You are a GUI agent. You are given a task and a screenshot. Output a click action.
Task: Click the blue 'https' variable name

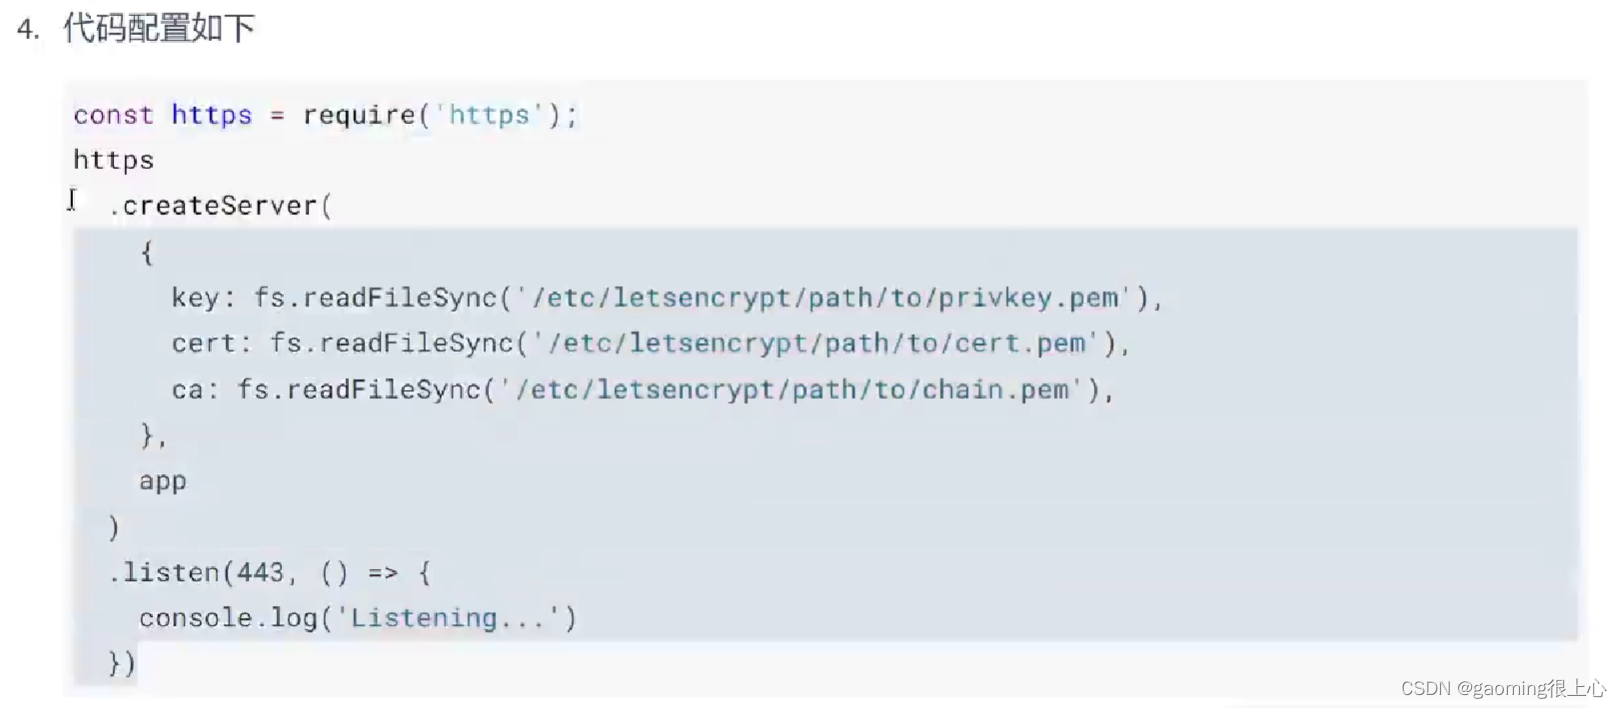212,115
